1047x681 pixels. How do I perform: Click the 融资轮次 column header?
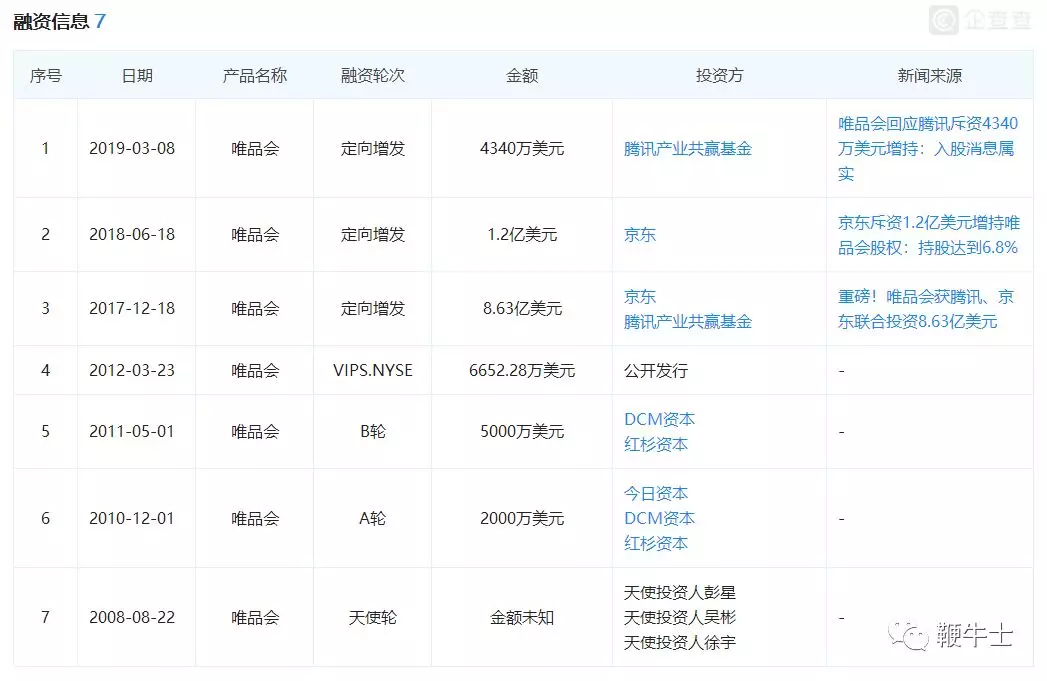point(373,75)
